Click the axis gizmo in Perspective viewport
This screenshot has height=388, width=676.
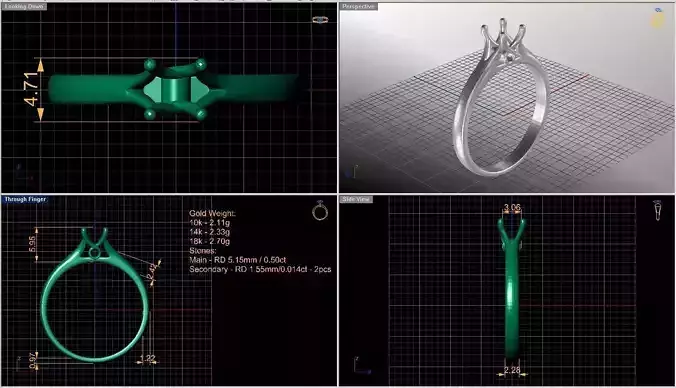[351, 172]
